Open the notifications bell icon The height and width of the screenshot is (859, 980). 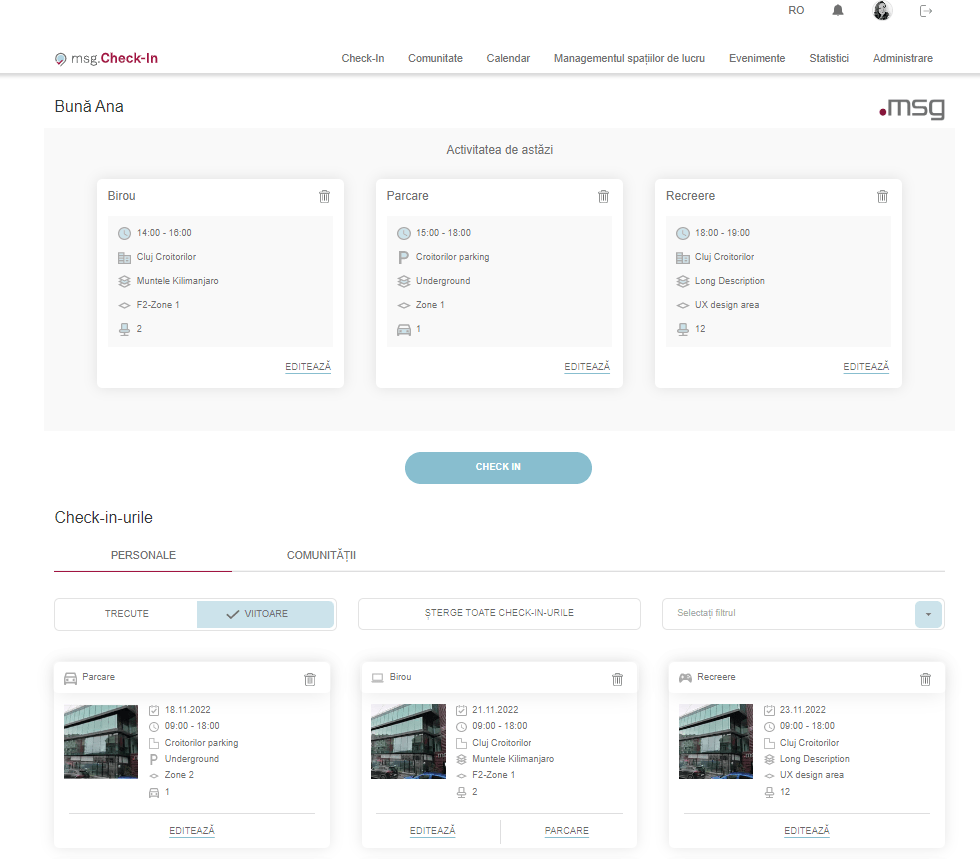point(838,11)
